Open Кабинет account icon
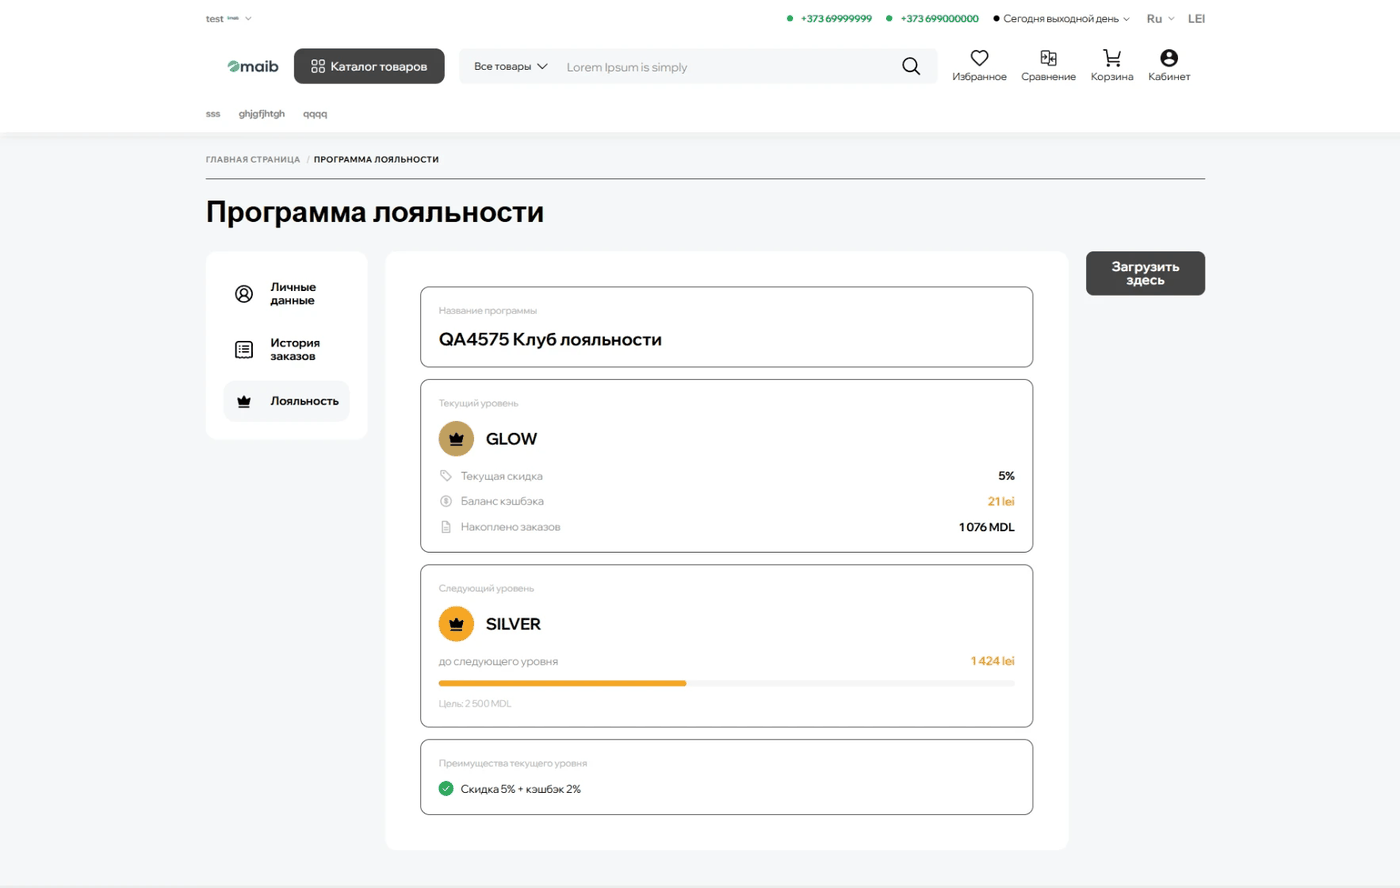The width and height of the screenshot is (1400, 888). click(1169, 66)
